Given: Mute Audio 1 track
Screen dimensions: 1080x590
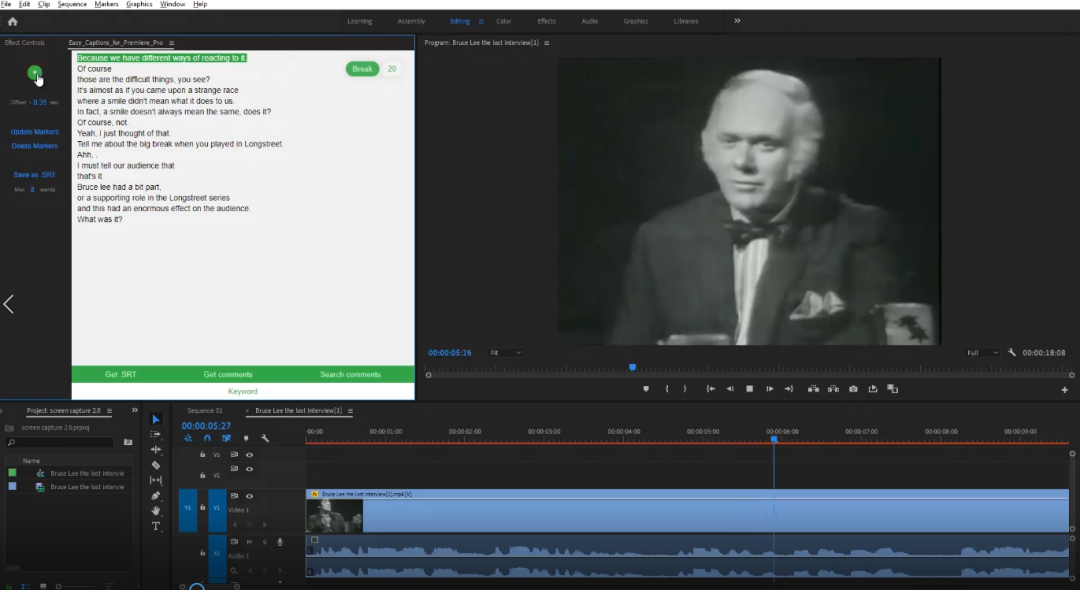Looking at the screenshot, I should 249,542.
